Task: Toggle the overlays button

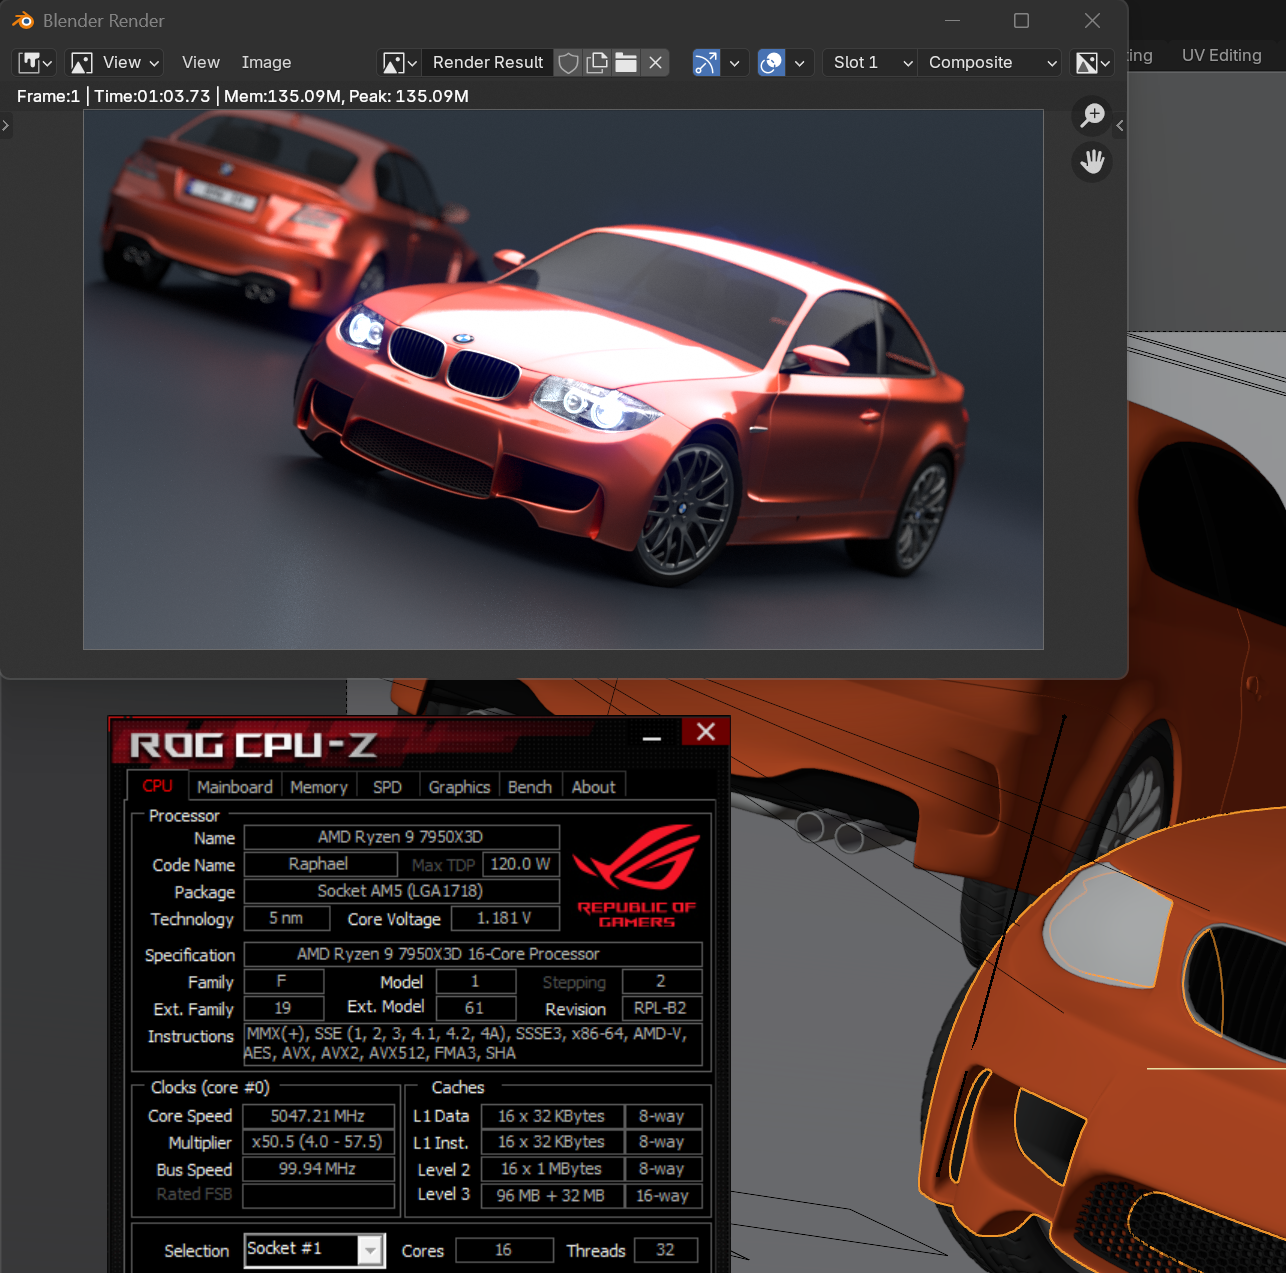Action: 771,62
